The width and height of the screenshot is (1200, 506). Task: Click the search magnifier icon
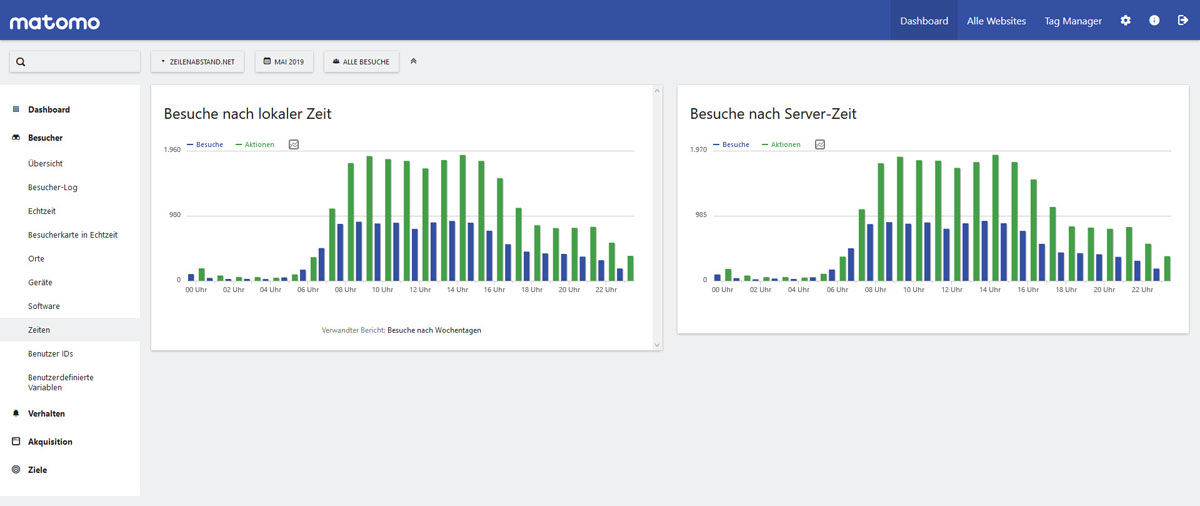[21, 62]
